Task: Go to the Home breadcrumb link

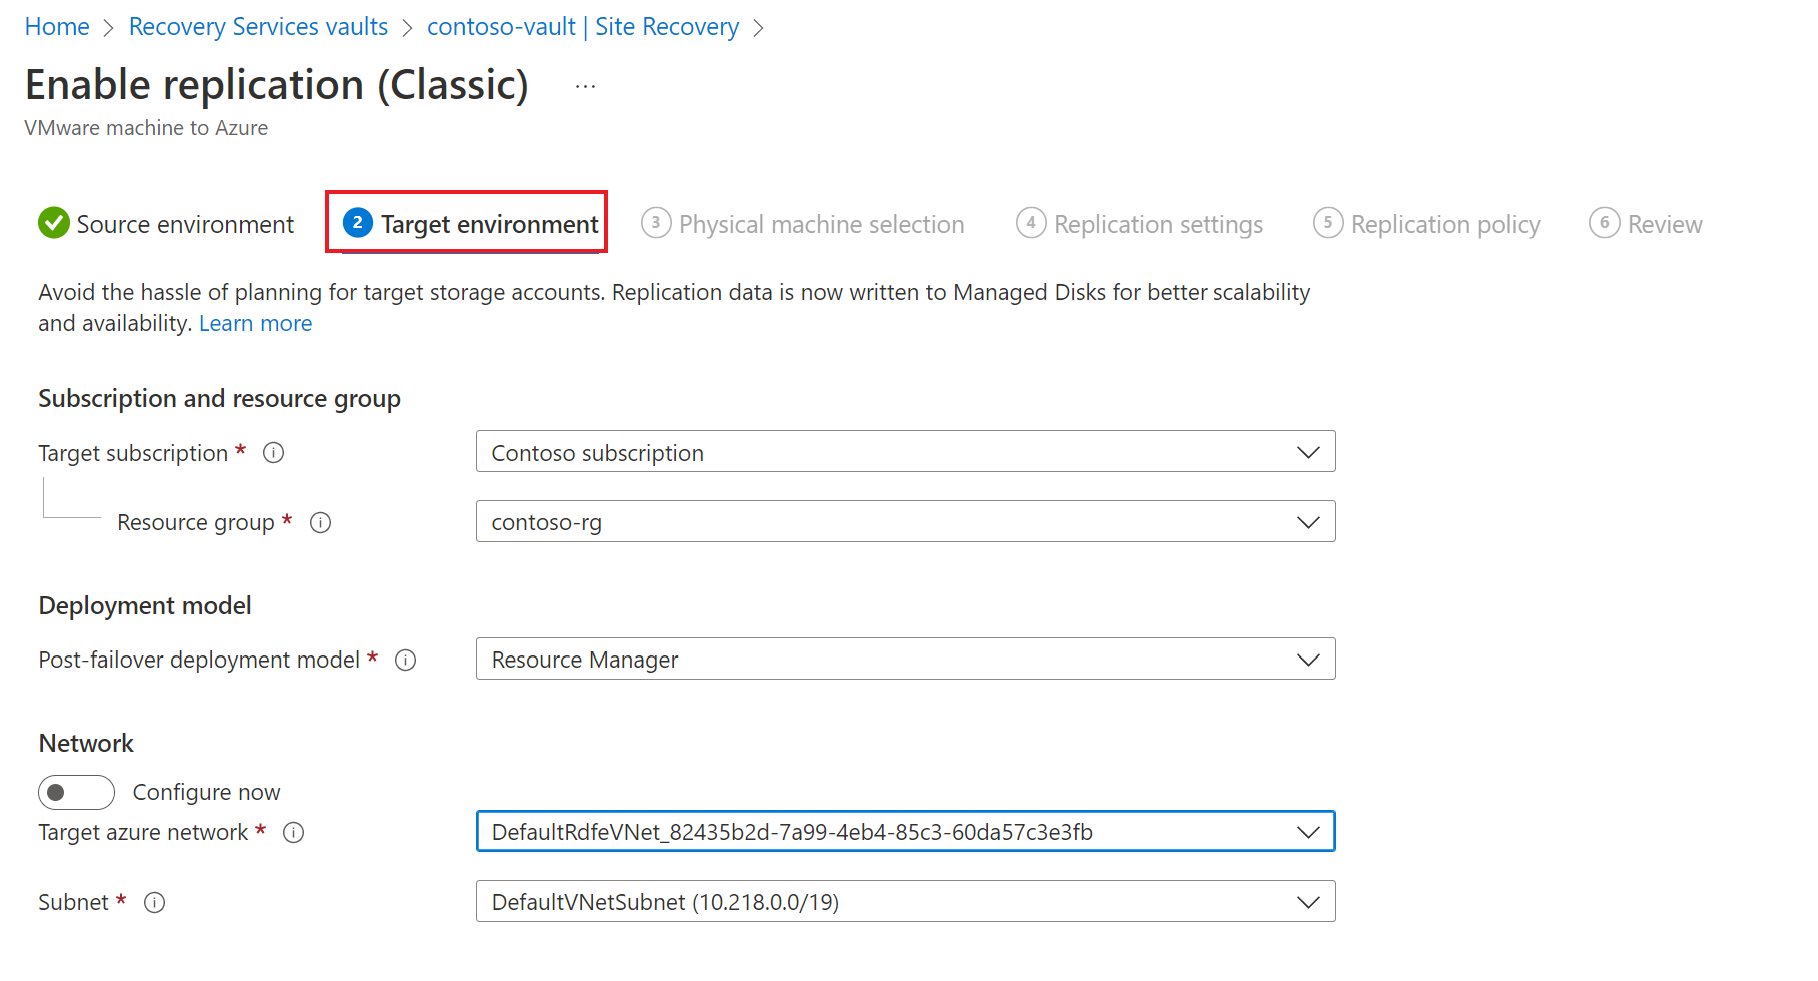Action: (57, 27)
